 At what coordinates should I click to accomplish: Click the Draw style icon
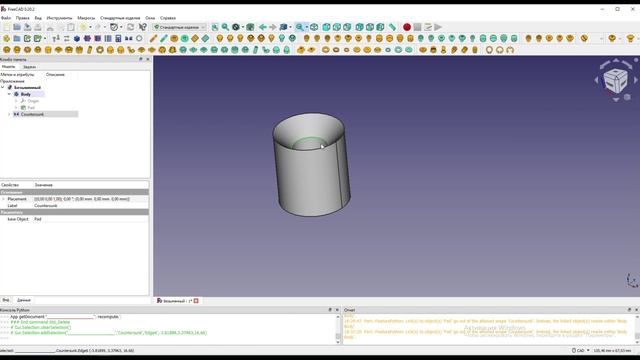pos(236,27)
